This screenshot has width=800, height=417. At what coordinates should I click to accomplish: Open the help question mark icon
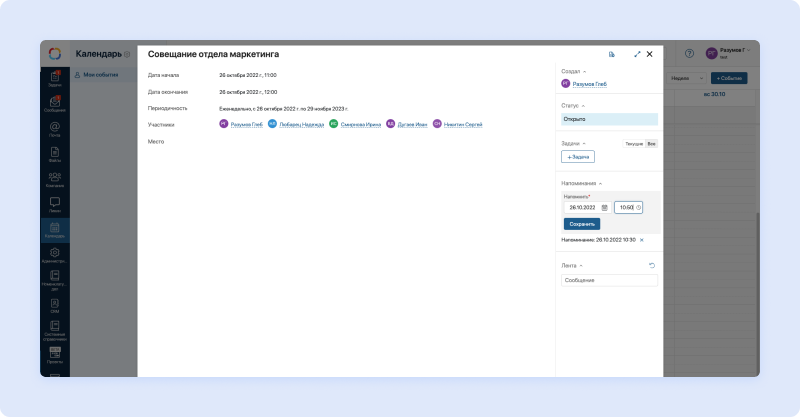[689, 53]
